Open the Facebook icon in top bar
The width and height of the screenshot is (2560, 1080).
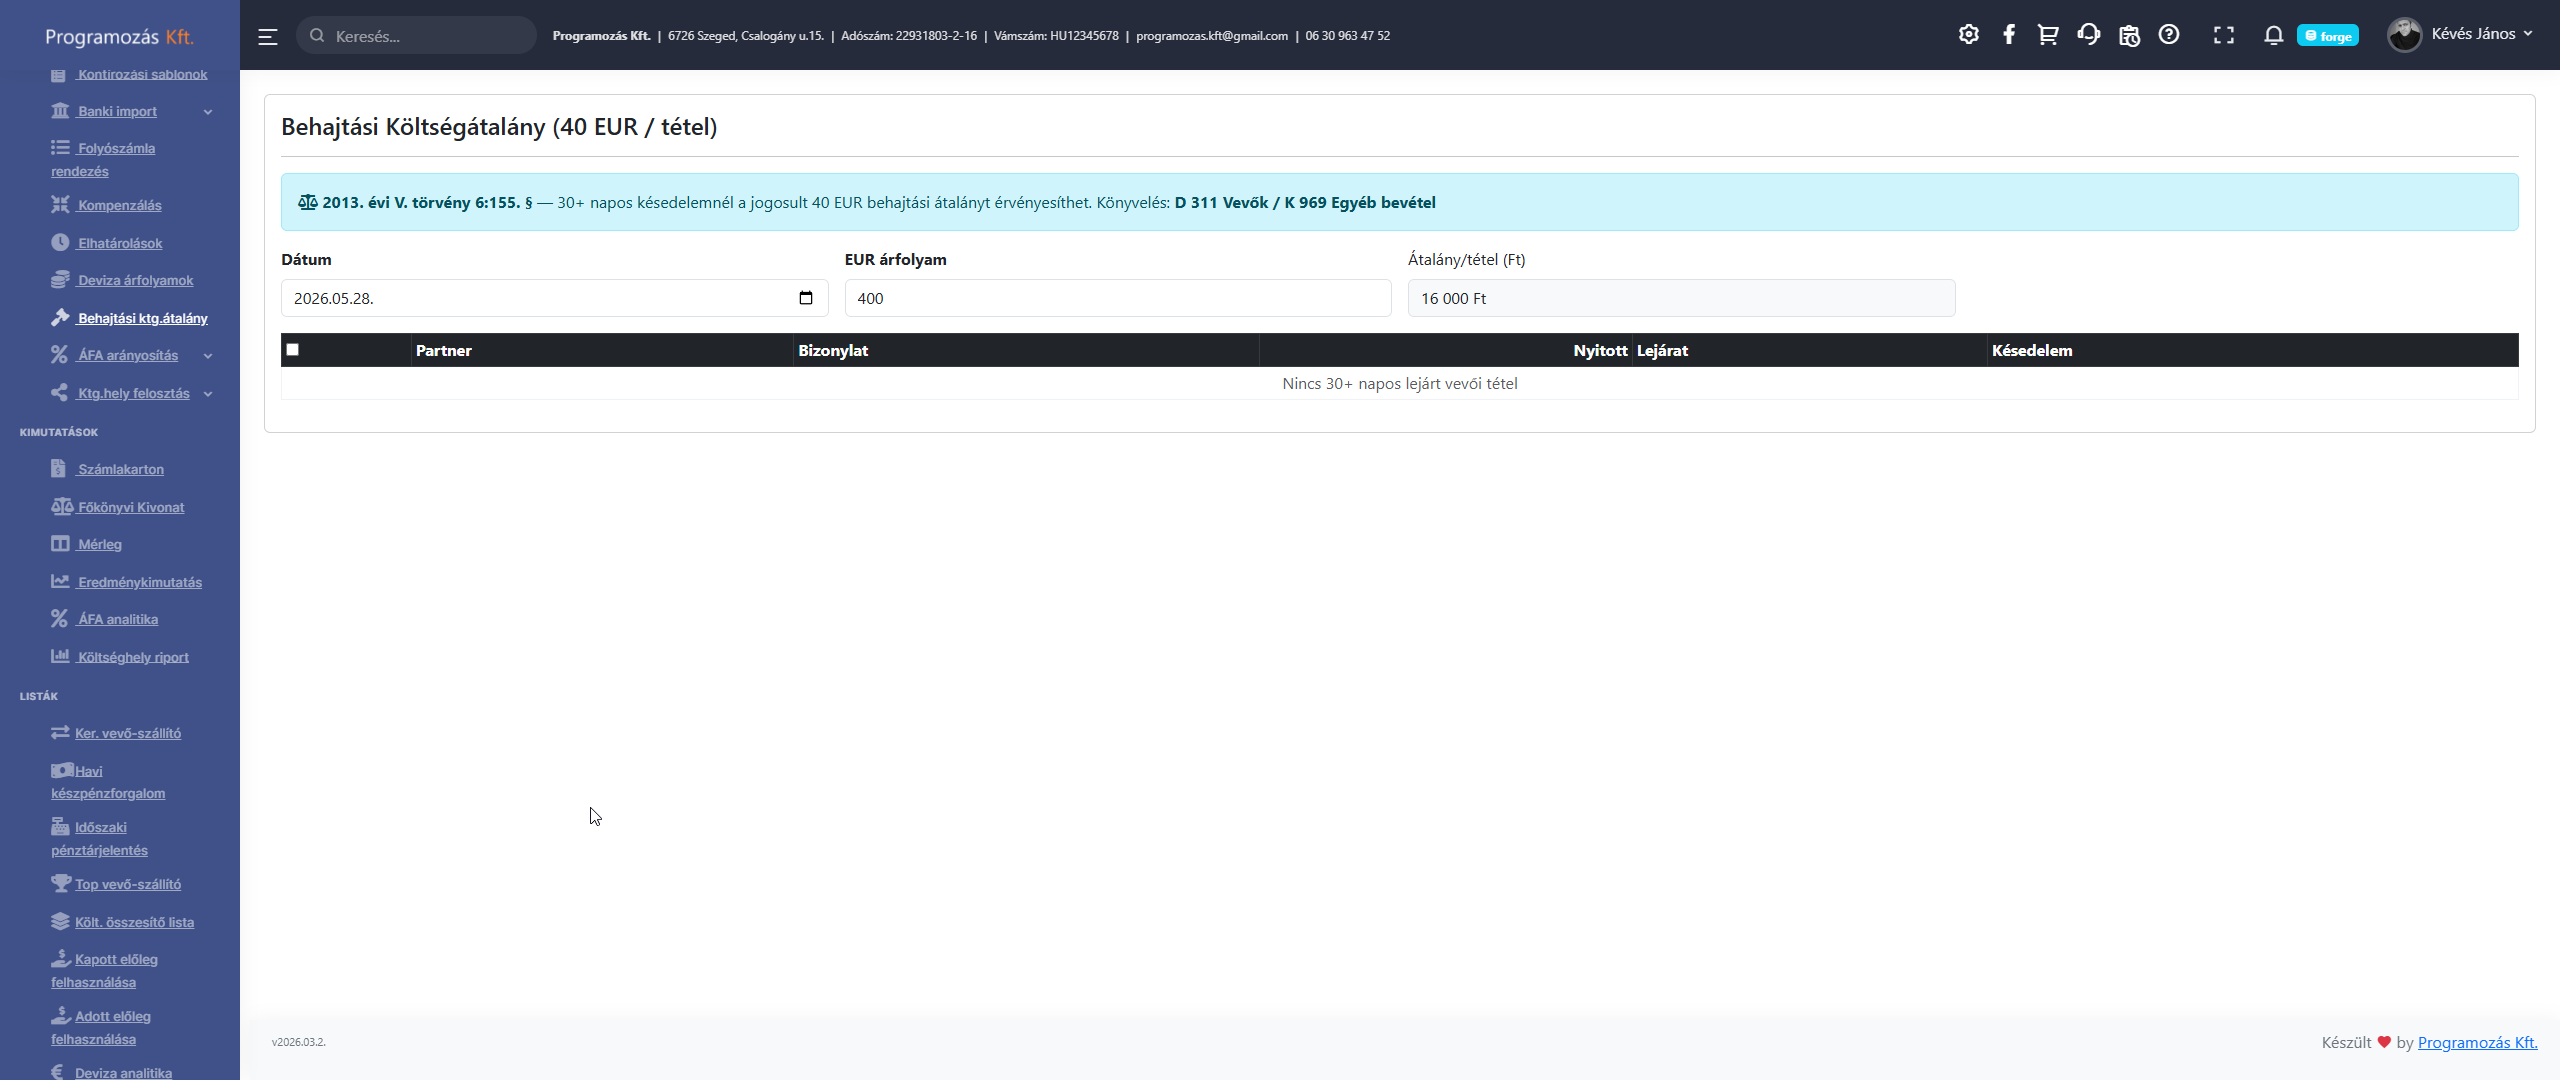pyautogui.click(x=2009, y=35)
